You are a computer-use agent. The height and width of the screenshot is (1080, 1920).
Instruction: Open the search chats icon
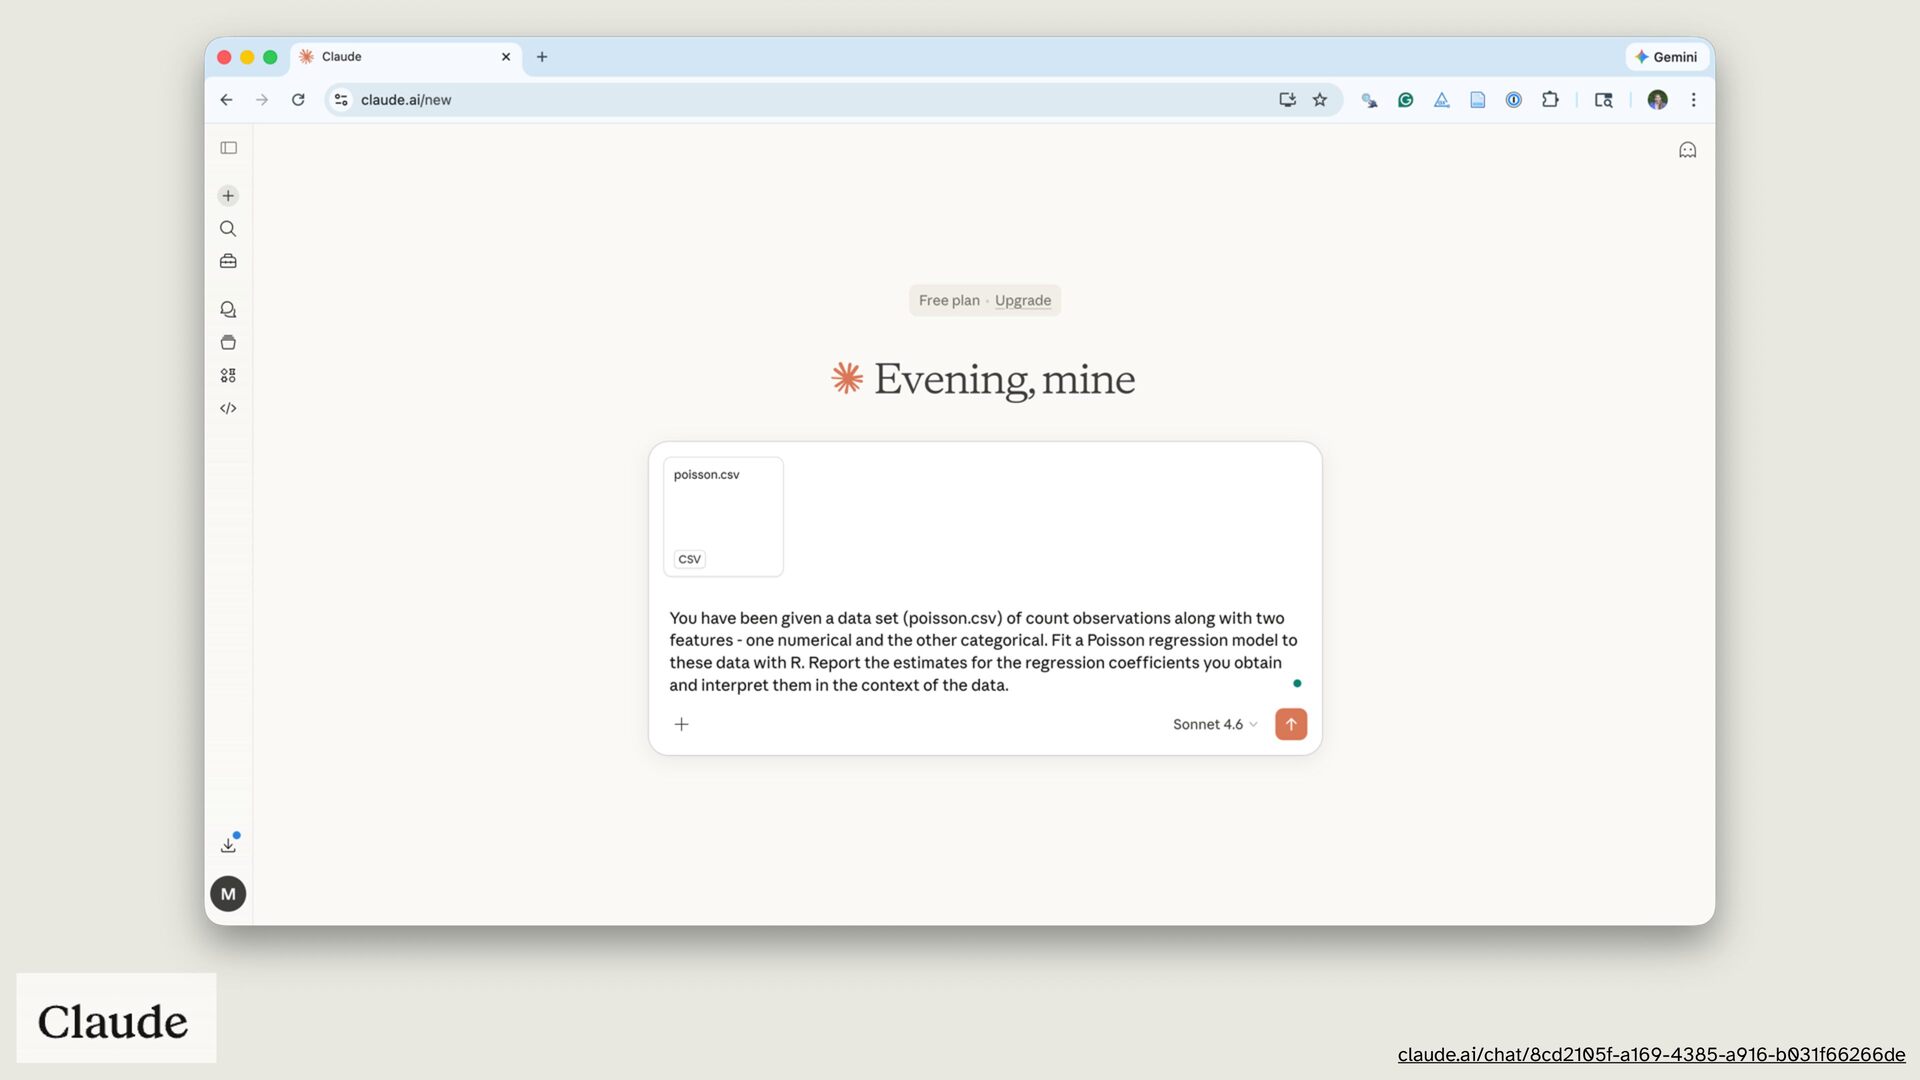pos(228,229)
